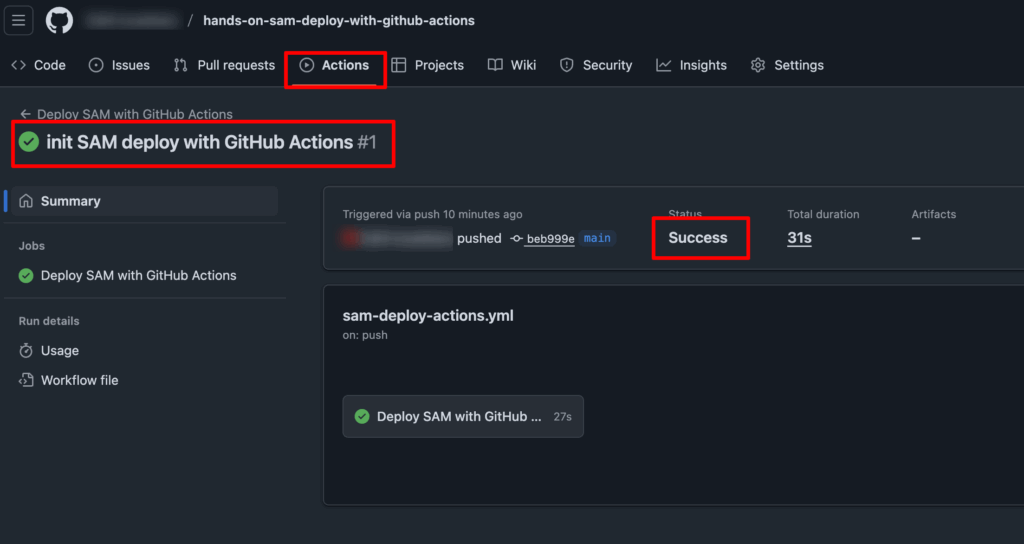Click the main branch label
This screenshot has height=544, width=1024.
597,238
